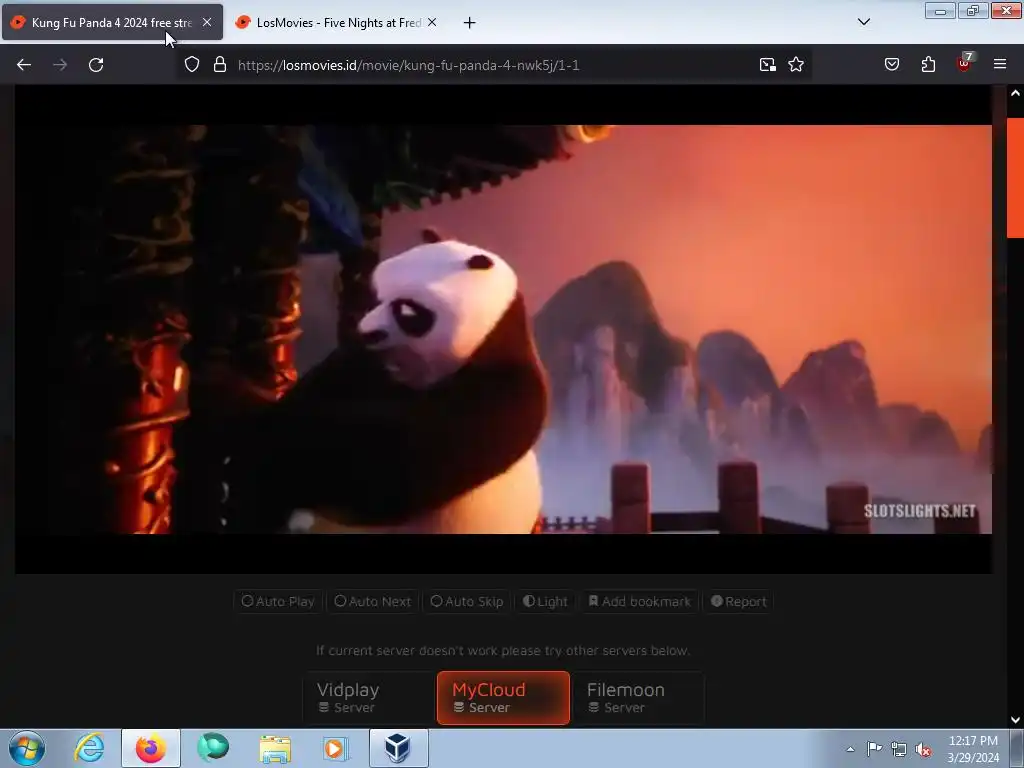Open a new browser tab
Screen dimensions: 1024x768
469,23
